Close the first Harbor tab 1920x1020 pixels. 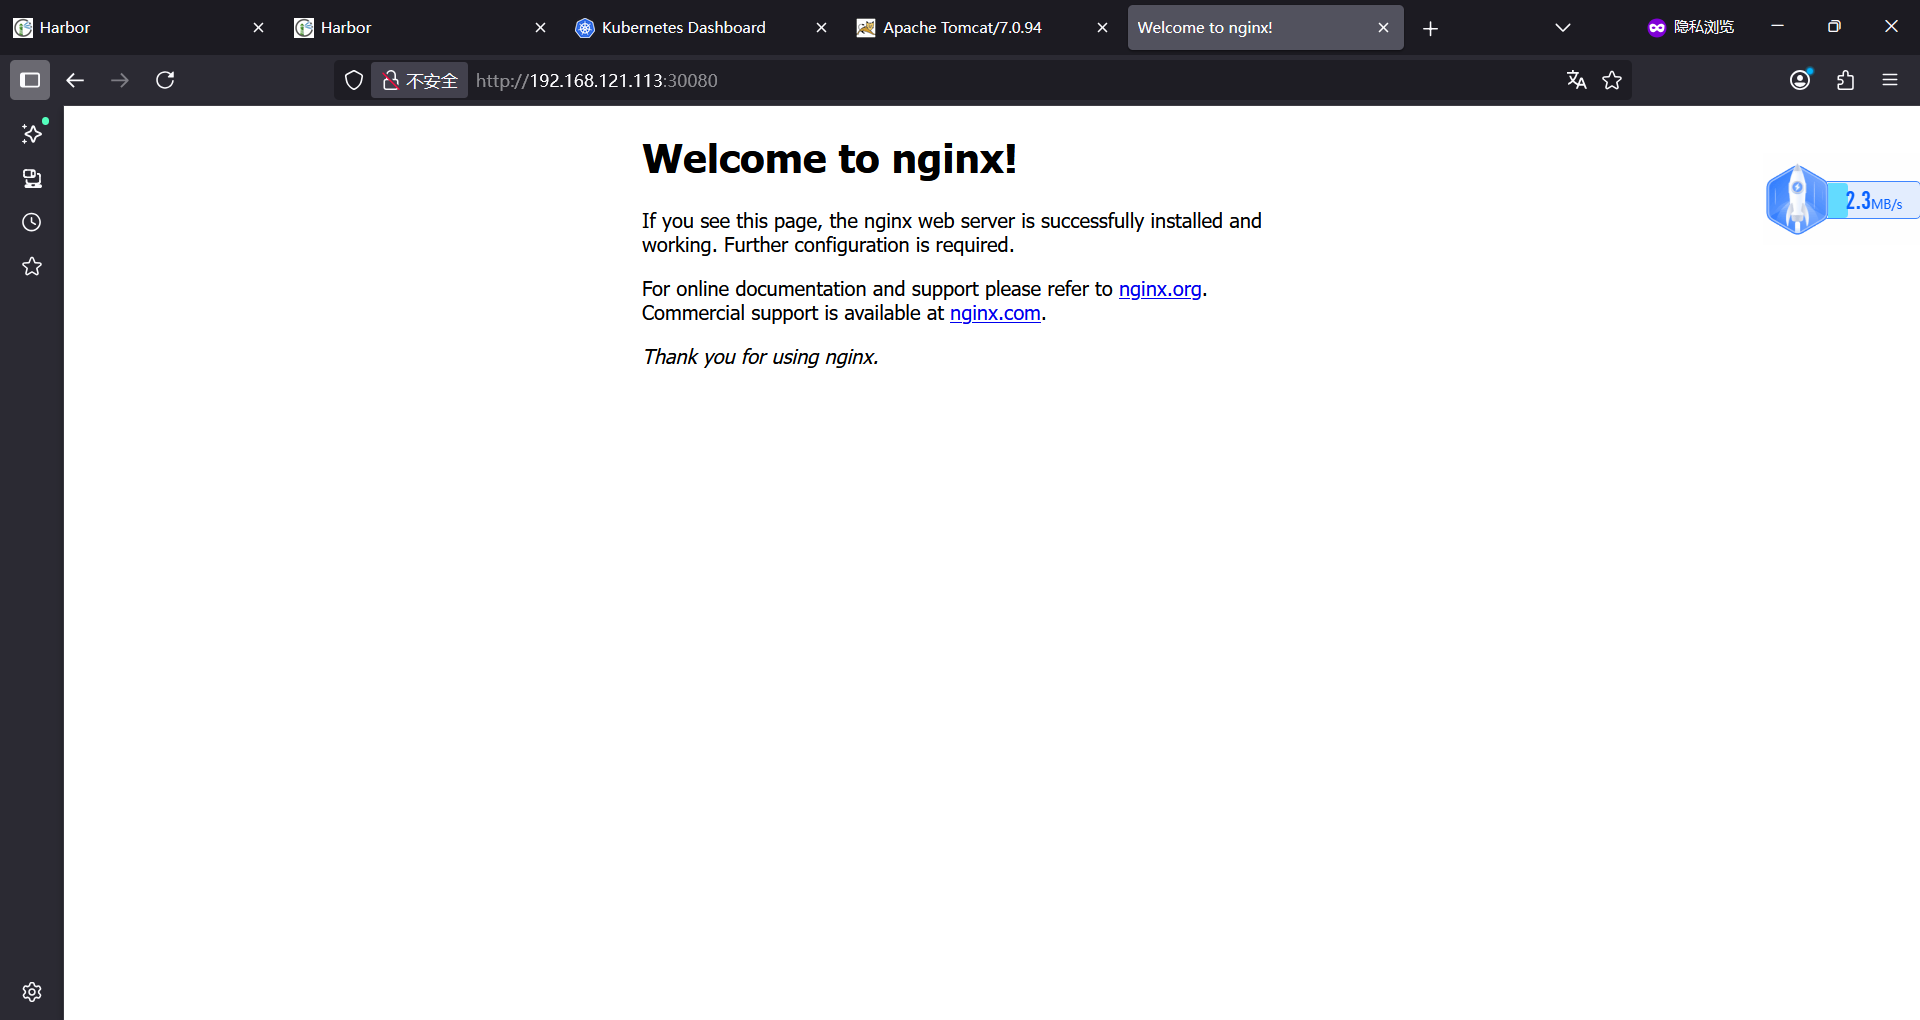(x=259, y=28)
